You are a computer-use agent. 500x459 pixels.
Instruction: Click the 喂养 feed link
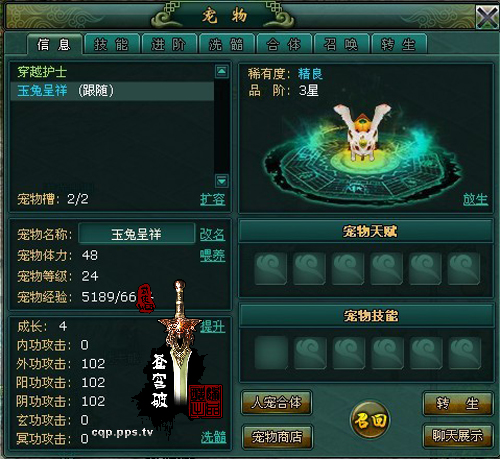click(x=212, y=256)
